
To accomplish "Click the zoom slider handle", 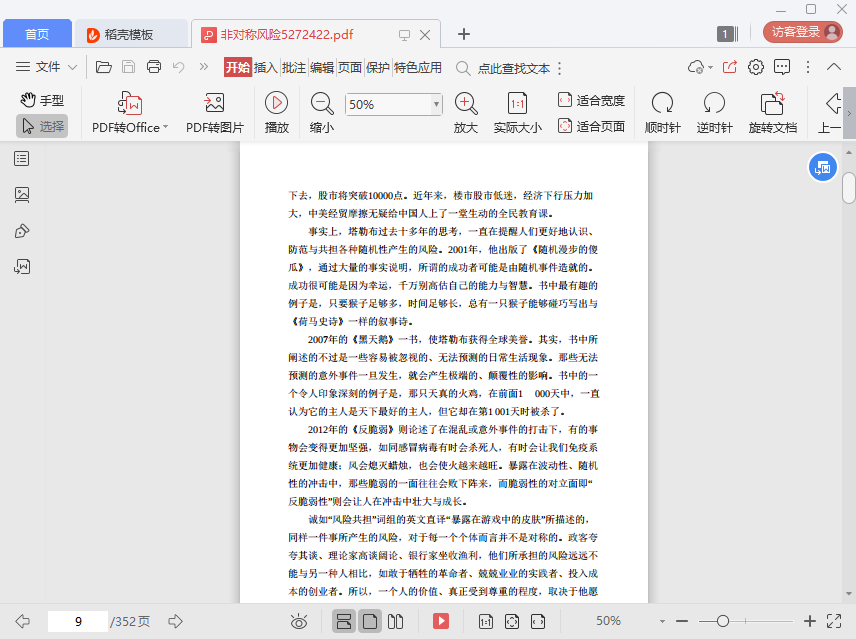I will pos(723,621).
